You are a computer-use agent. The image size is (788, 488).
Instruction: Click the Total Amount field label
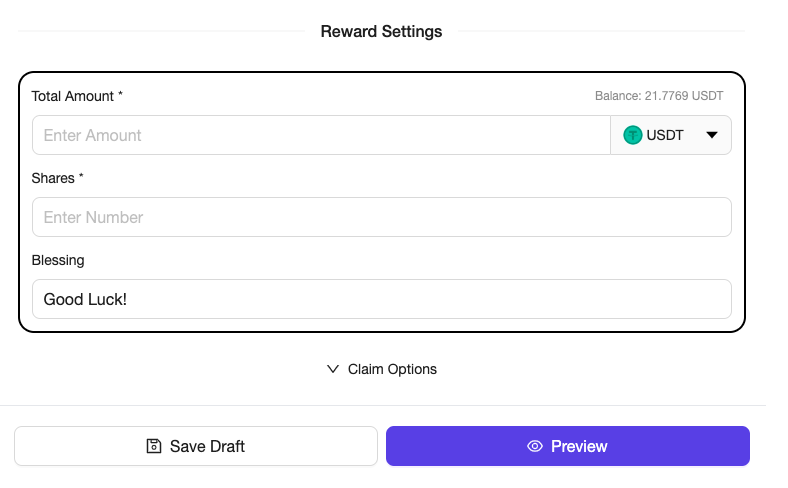point(73,96)
